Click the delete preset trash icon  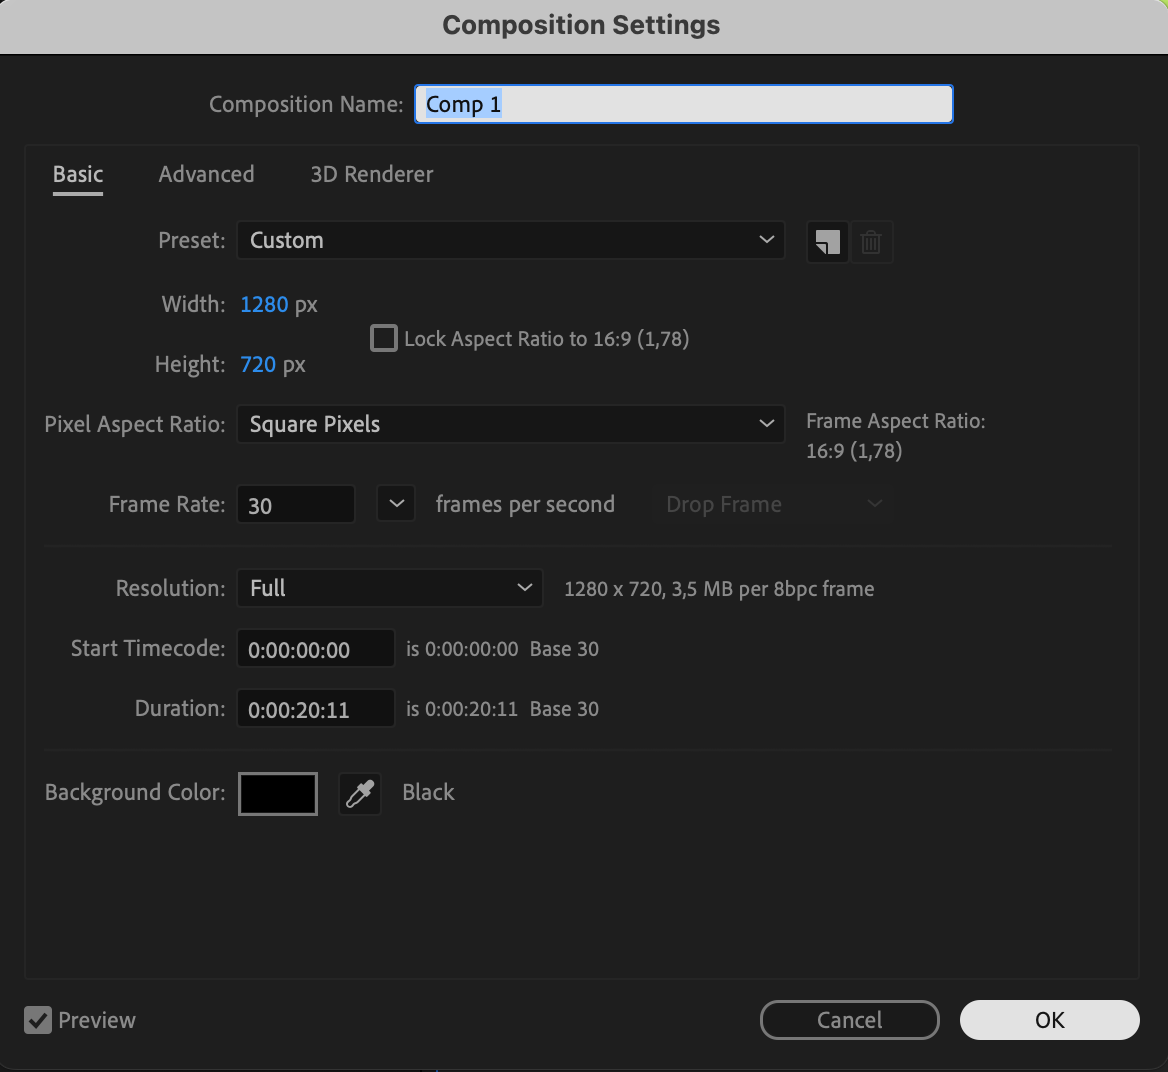(871, 242)
